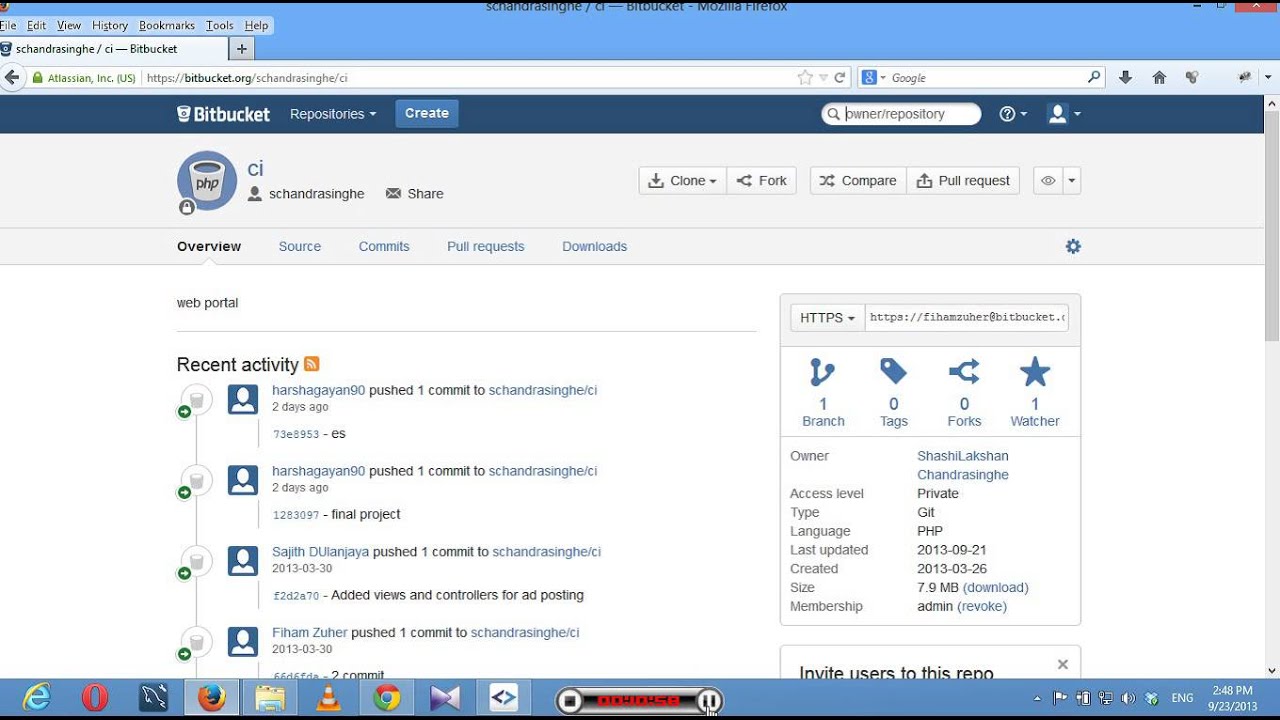Open the Clone dropdown
Image resolution: width=1280 pixels, height=720 pixels.
click(683, 181)
